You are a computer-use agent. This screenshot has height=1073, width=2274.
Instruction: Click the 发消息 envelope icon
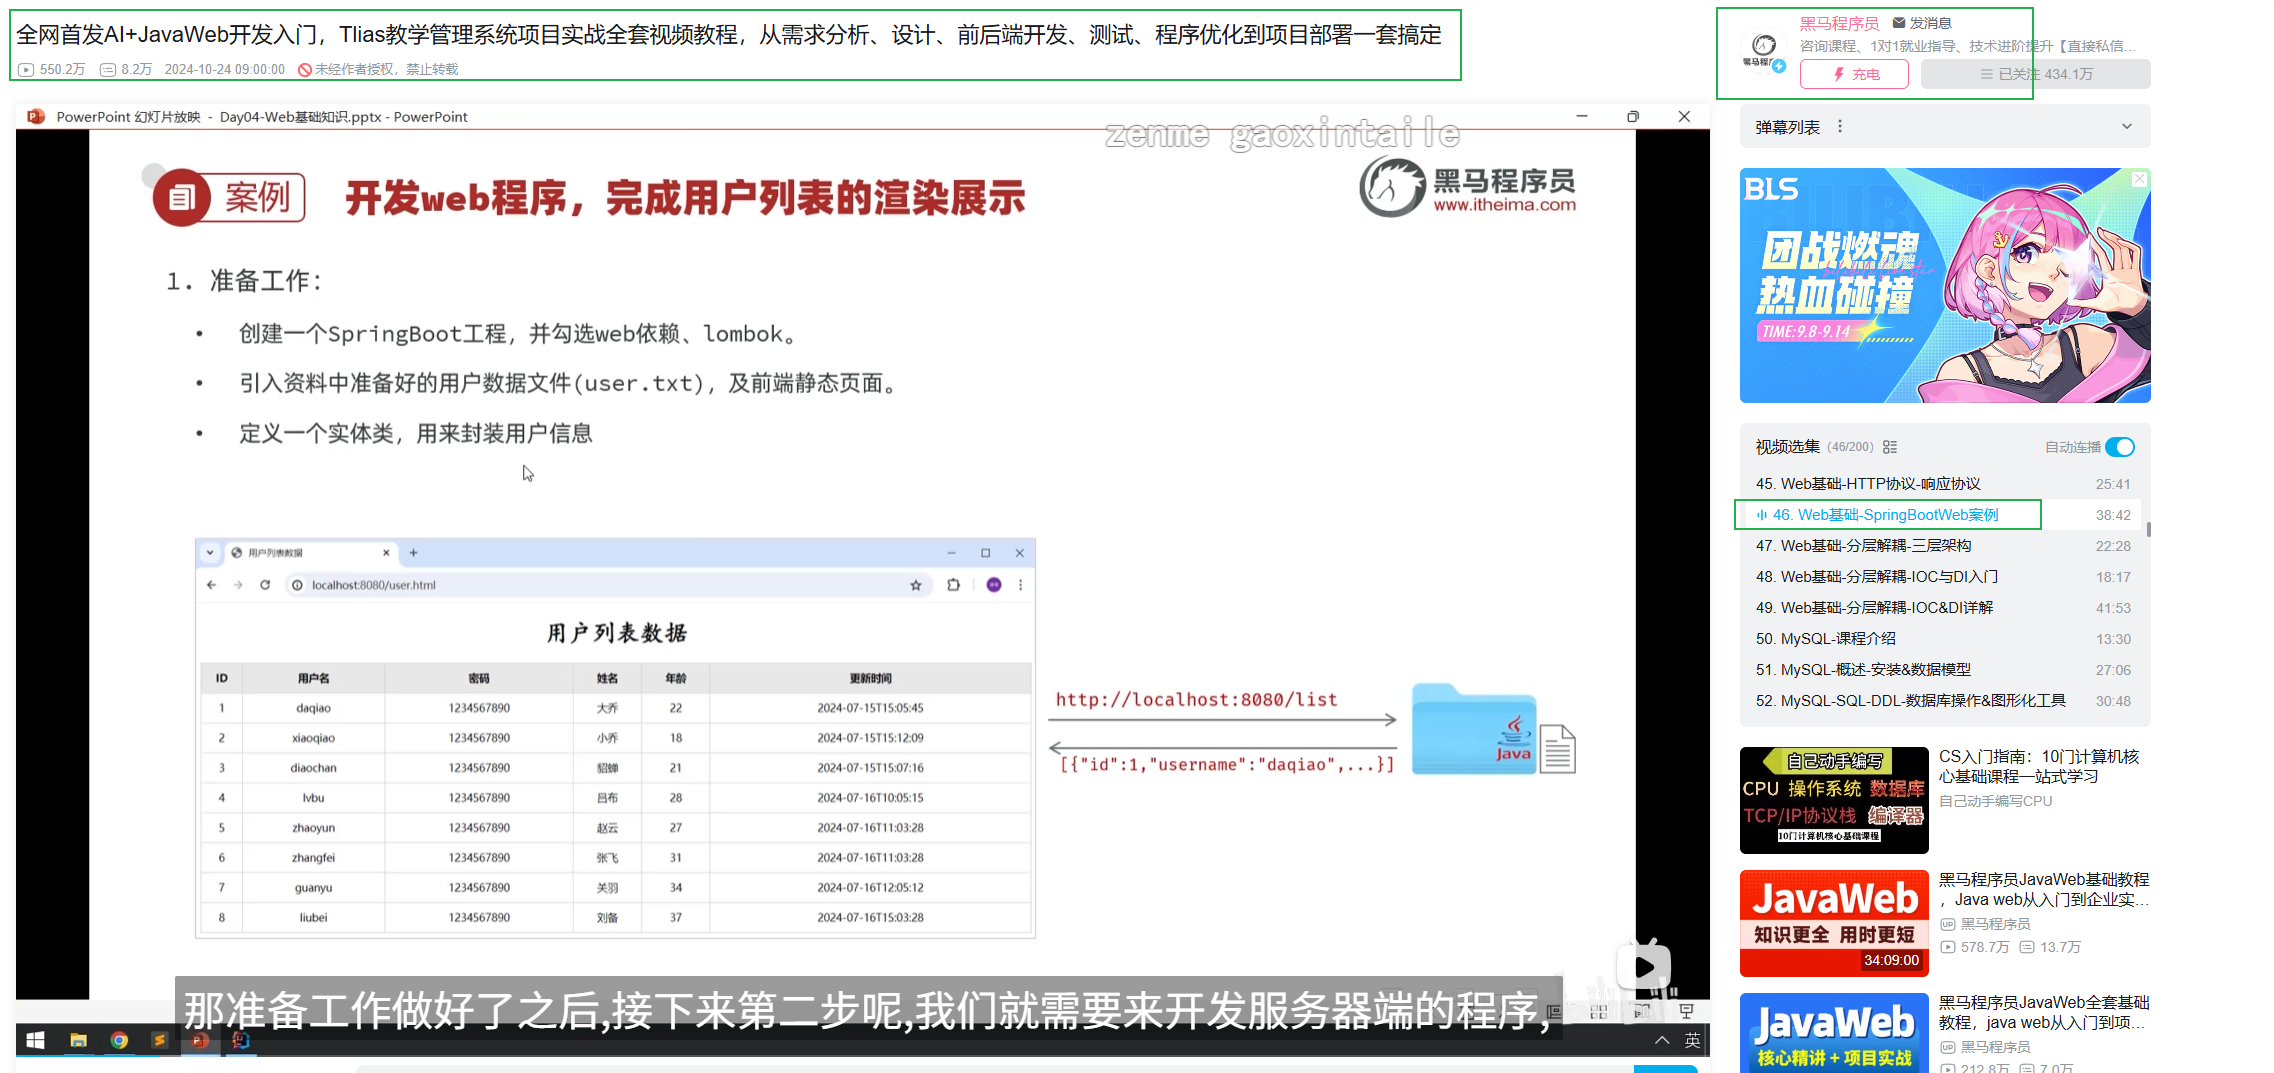[1899, 22]
